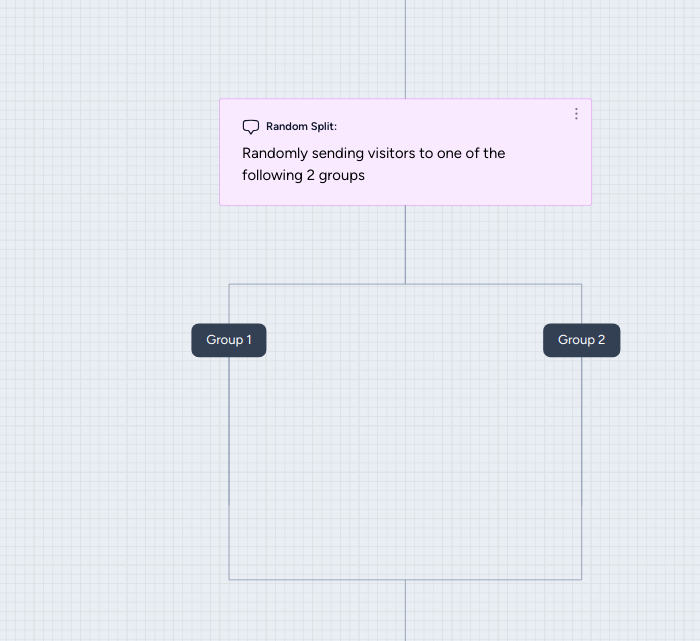Click empty grid left of Random Split card
Screen dimensions: 700x641
coord(110,150)
